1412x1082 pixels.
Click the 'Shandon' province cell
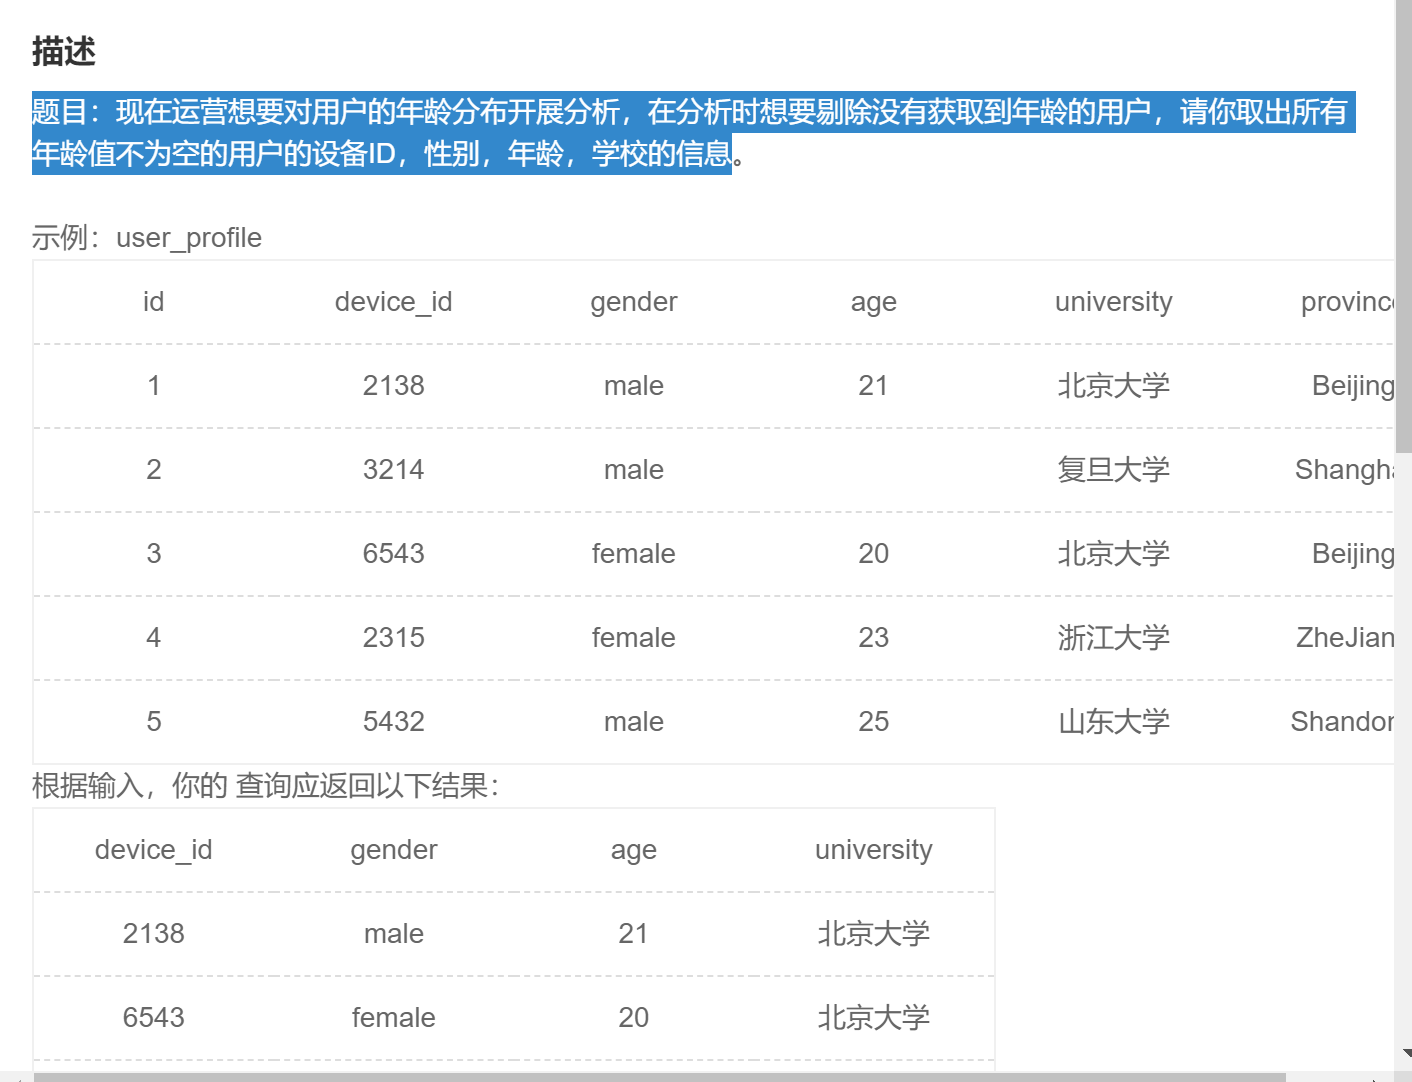(x=1342, y=722)
